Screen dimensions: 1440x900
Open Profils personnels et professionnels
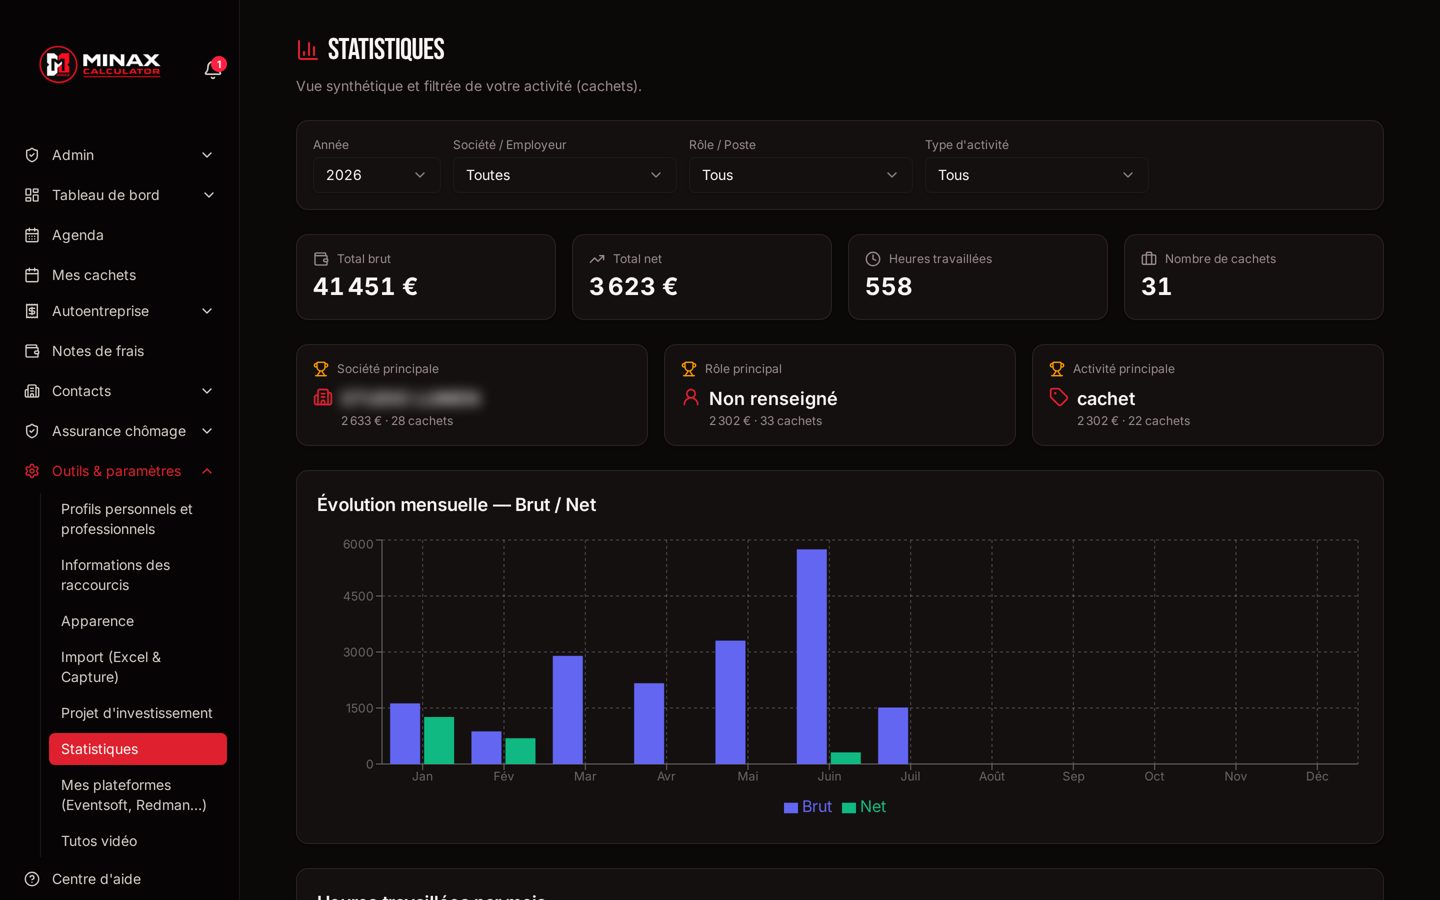coord(138,519)
